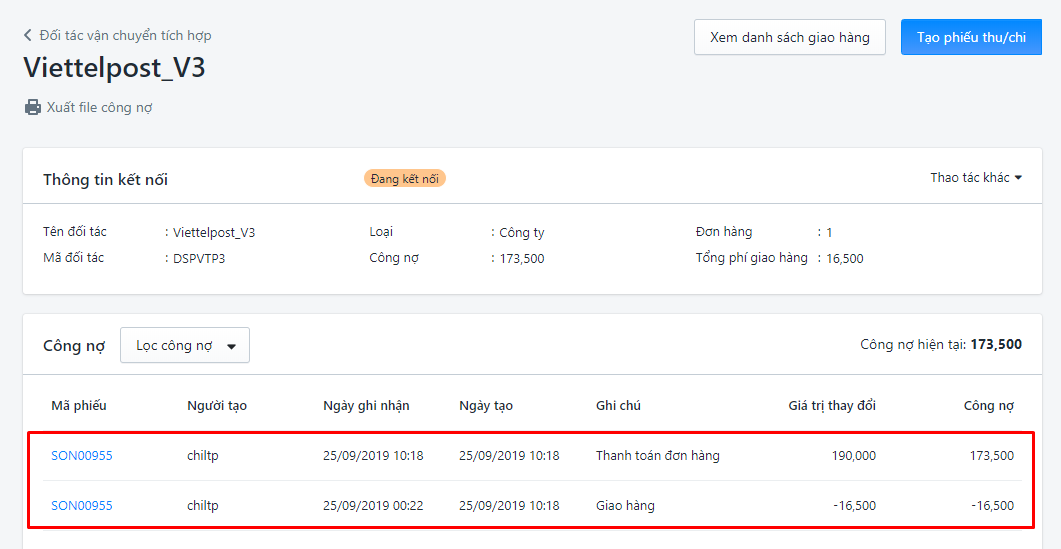Click the Công nợ column header
This screenshot has height=549, width=1061.
[x=988, y=406]
